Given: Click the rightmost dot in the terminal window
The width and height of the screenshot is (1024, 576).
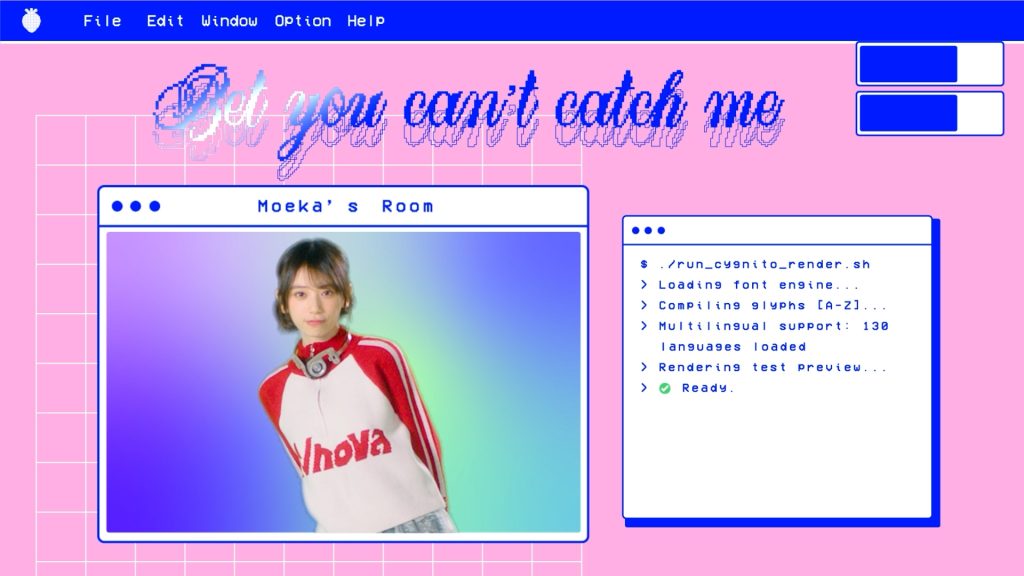Looking at the screenshot, I should [x=661, y=231].
